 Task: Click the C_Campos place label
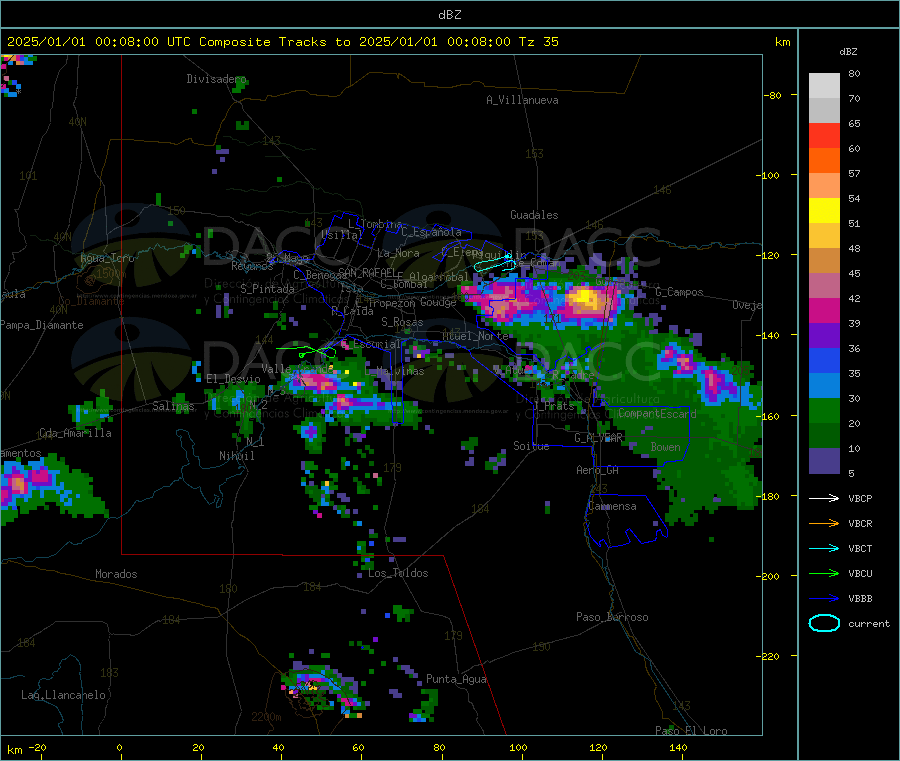tap(679, 292)
